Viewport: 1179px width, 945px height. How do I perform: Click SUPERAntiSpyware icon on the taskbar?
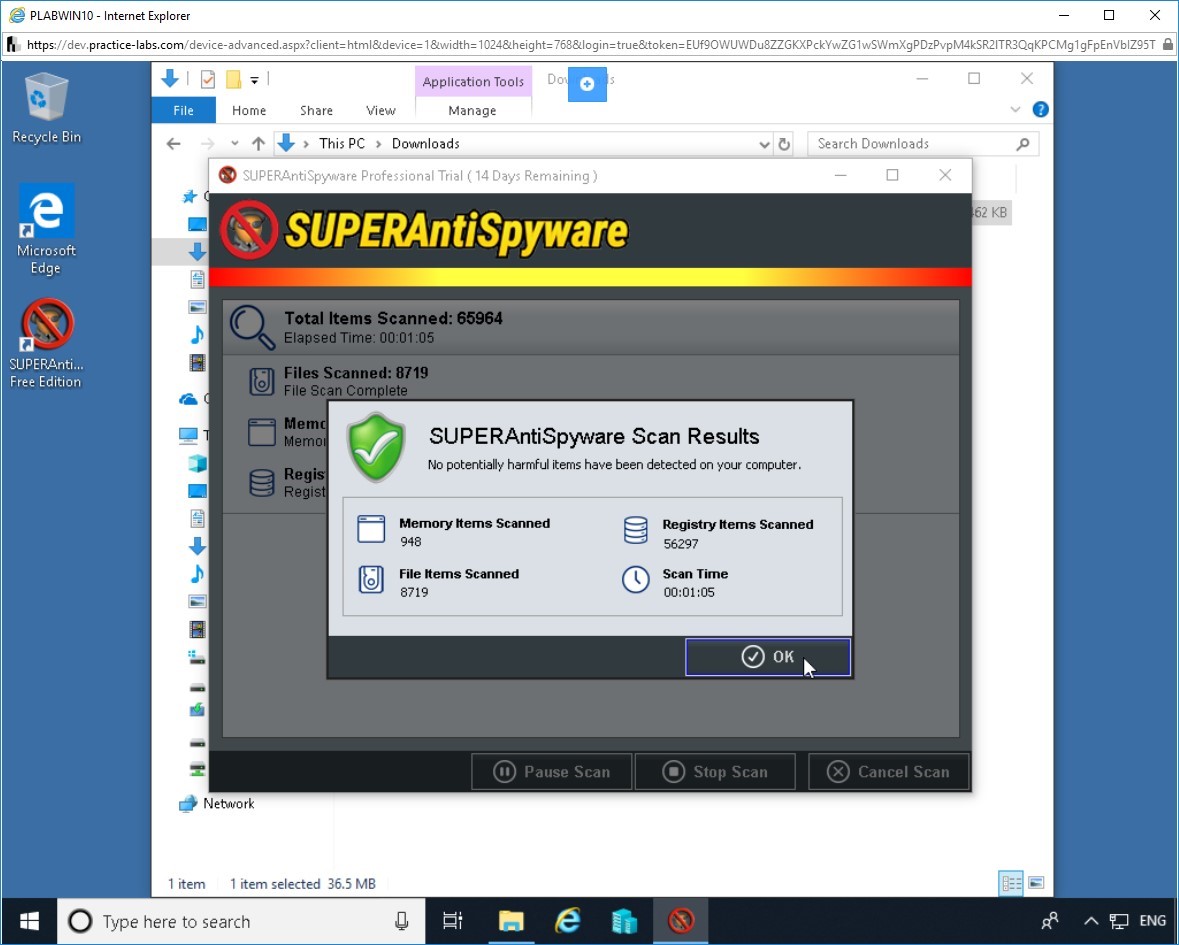(681, 921)
